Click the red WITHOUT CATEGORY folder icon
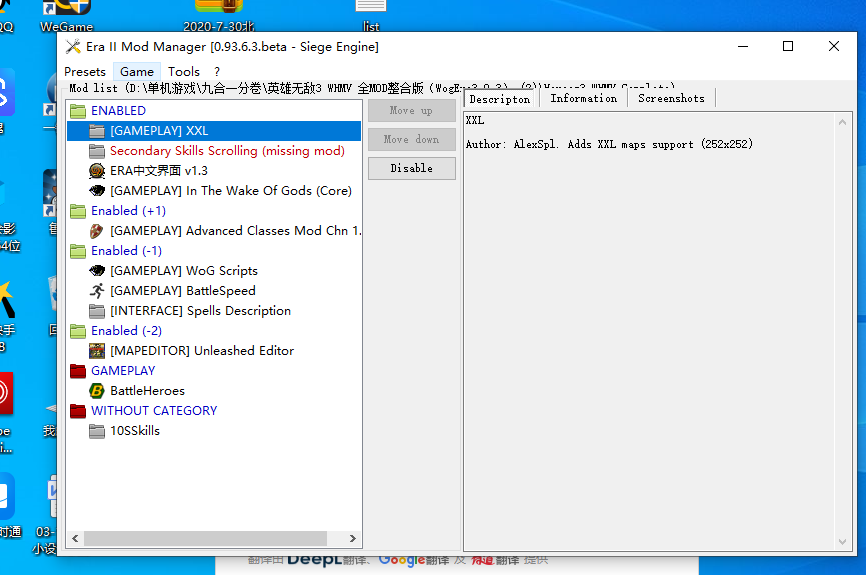The image size is (866, 575). pyautogui.click(x=78, y=411)
